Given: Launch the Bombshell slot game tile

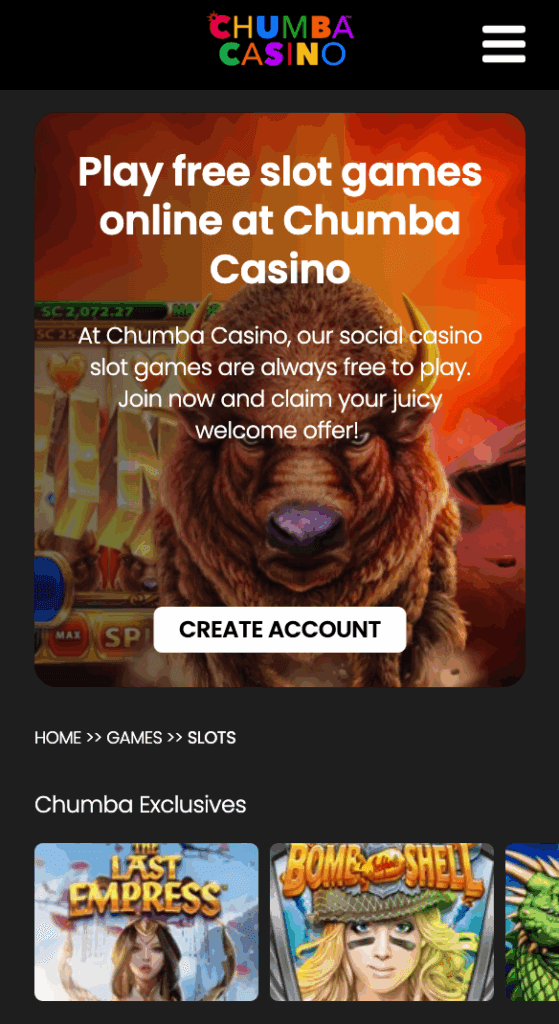Looking at the screenshot, I should click(382, 921).
